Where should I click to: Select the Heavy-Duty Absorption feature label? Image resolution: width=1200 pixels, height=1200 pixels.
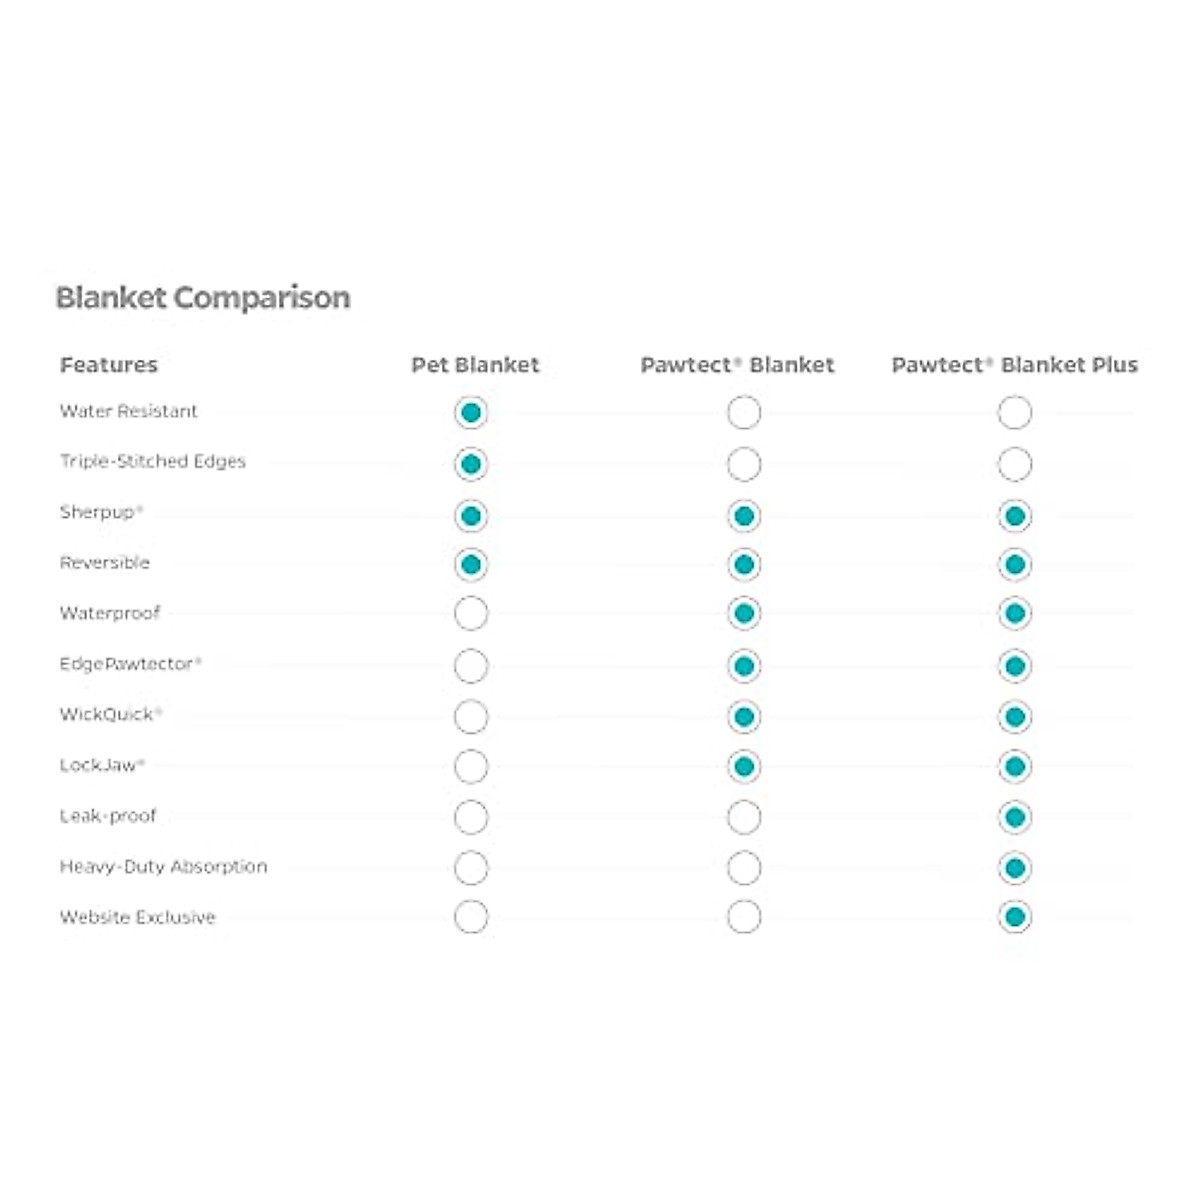[x=164, y=867]
